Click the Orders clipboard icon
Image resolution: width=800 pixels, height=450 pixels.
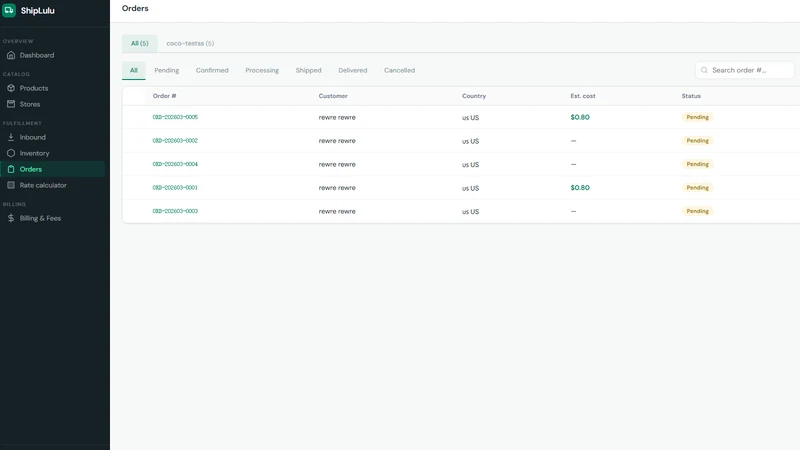(x=11, y=169)
